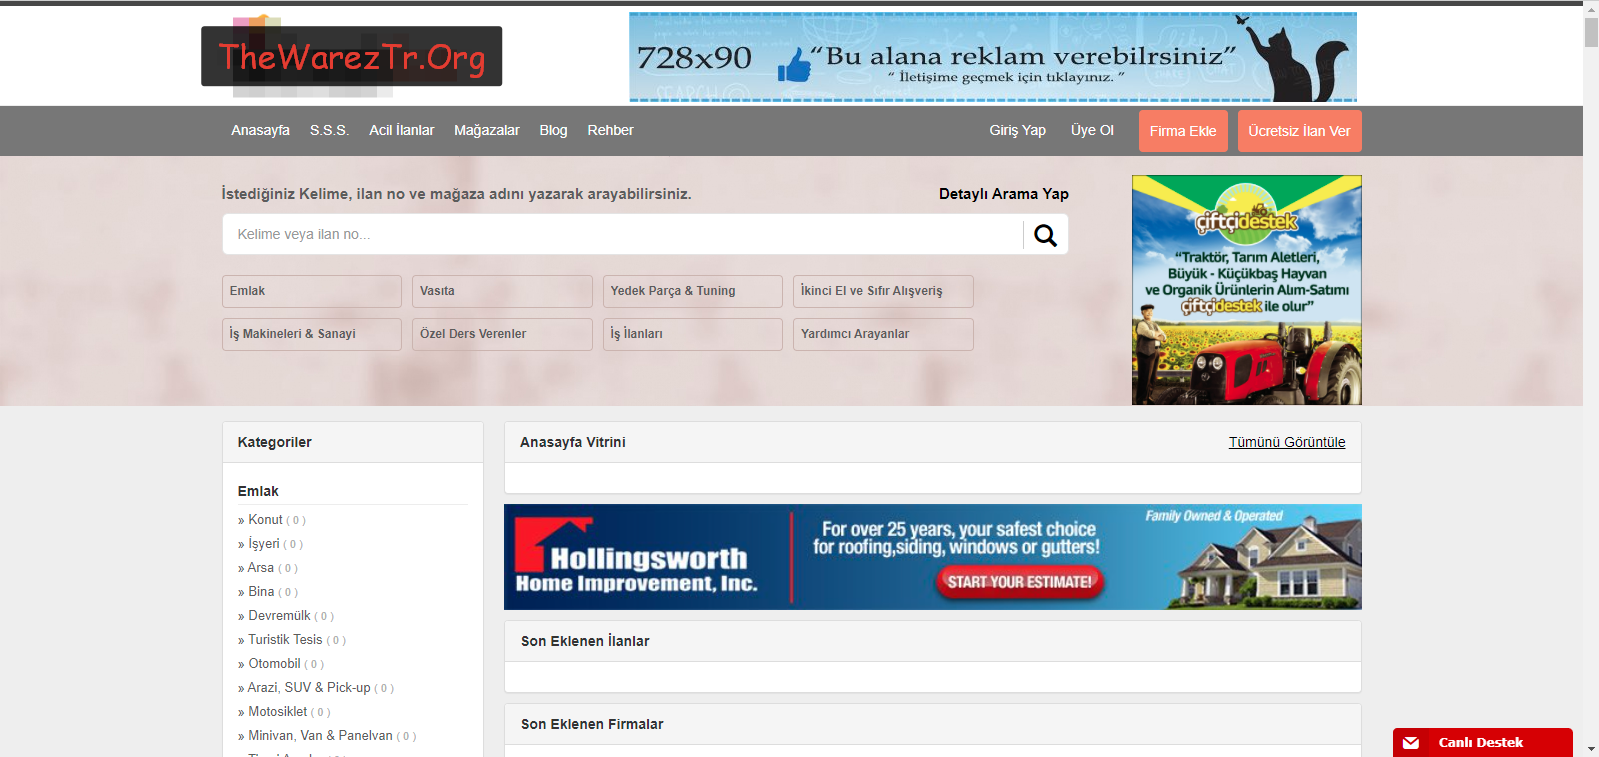
Task: Select the Emlak category box
Action: pyautogui.click(x=311, y=291)
